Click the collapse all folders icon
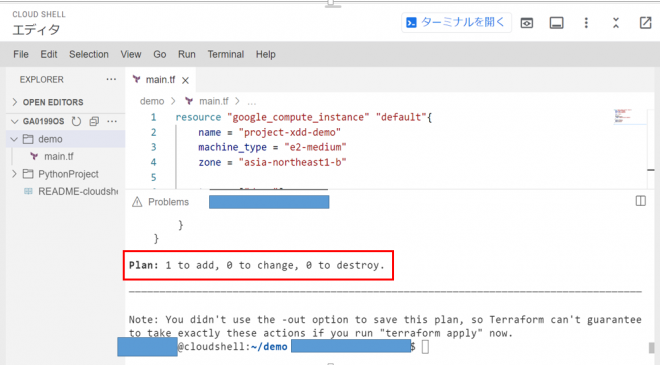This screenshot has width=660, height=365. (94, 121)
